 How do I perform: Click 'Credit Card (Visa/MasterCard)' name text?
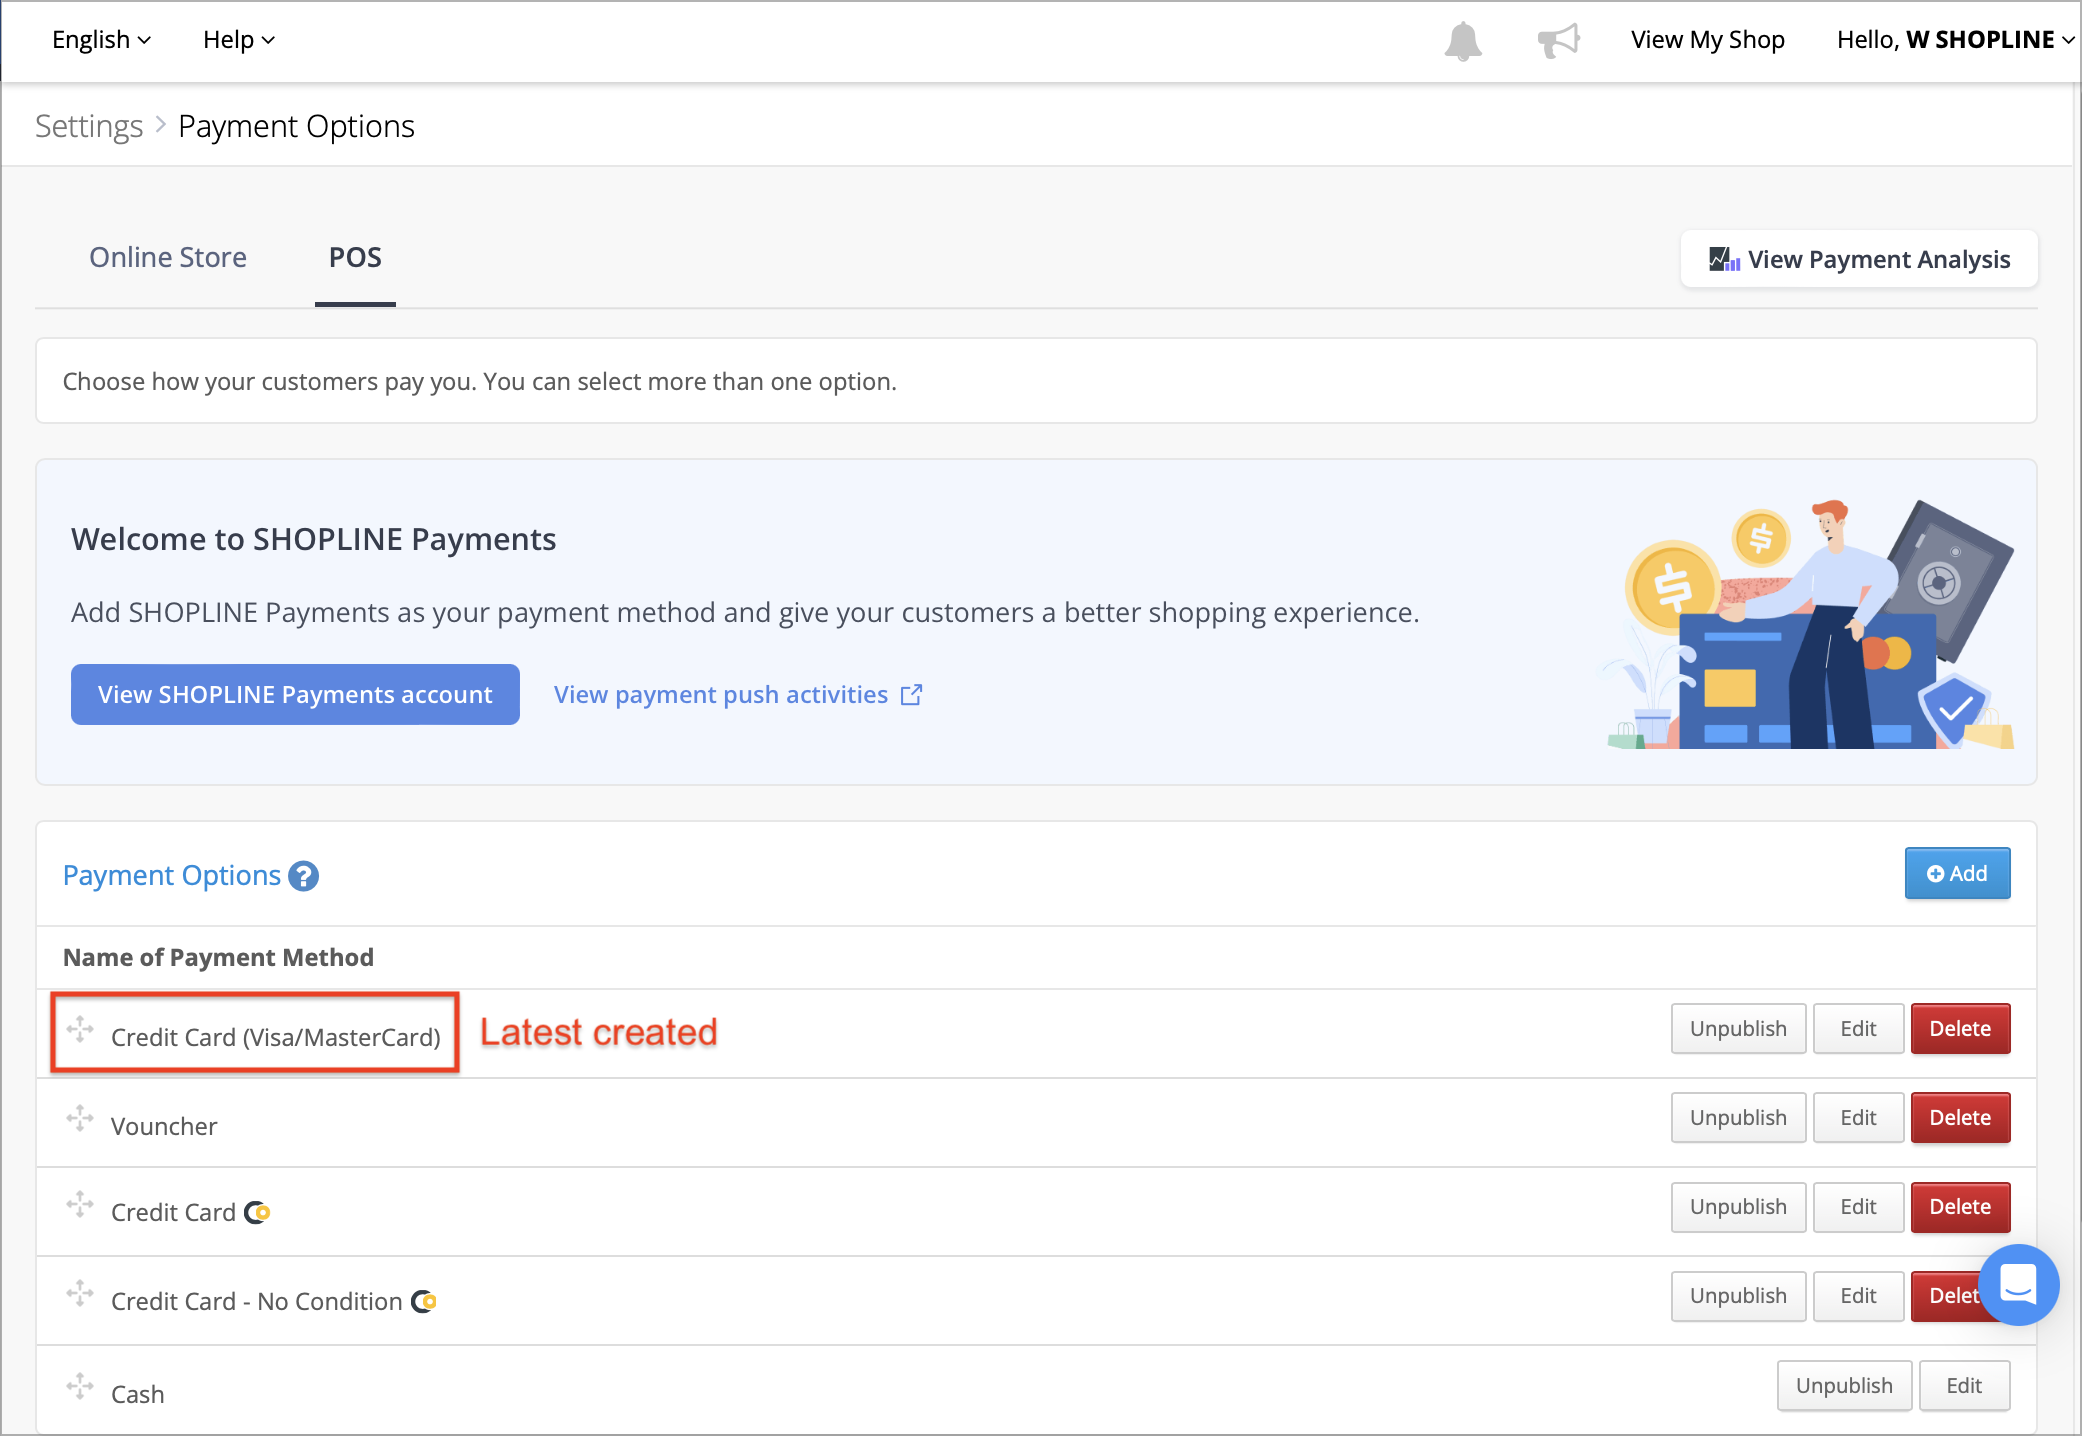[x=276, y=1038]
